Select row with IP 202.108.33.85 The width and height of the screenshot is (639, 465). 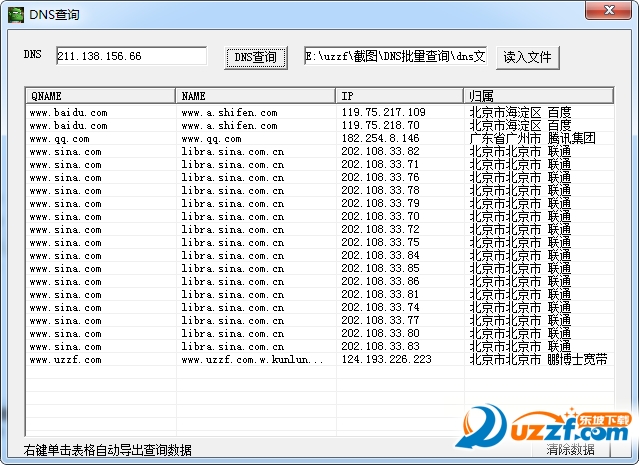coord(320,269)
